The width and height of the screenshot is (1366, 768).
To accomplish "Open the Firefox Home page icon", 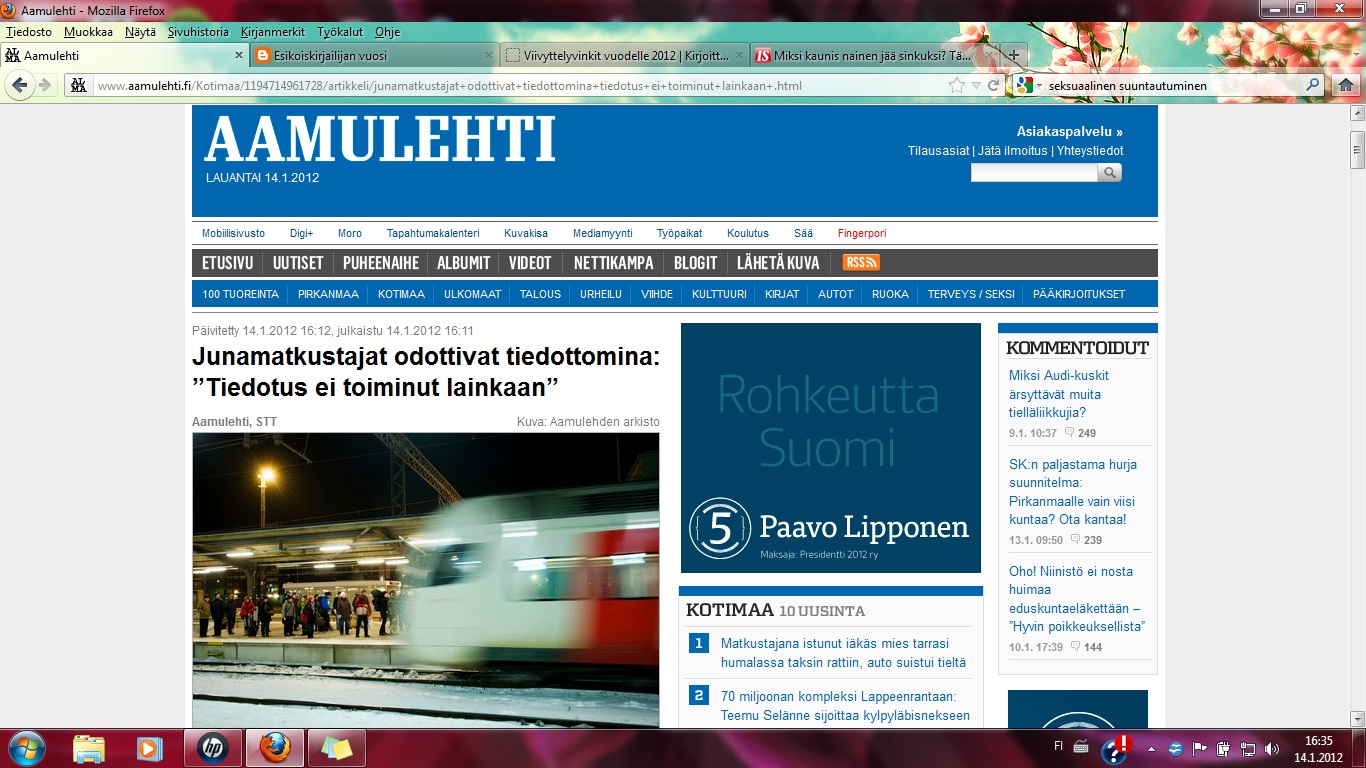I will [x=1345, y=86].
